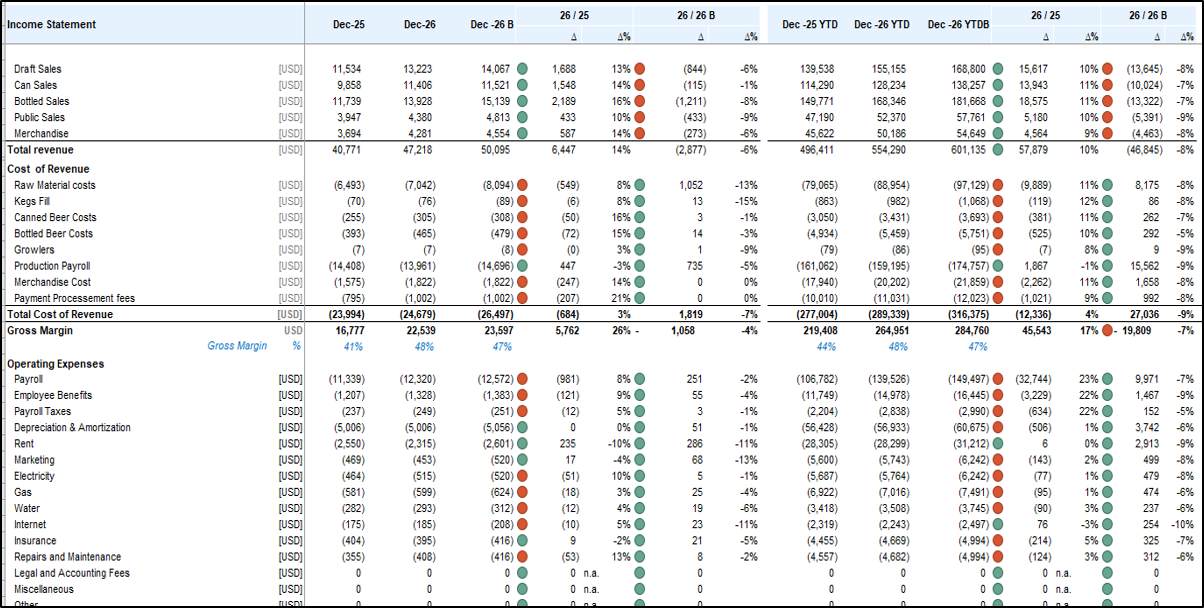This screenshot has width=1204, height=608.
Task: Click the Dec-25 column header
Action: 348,24
